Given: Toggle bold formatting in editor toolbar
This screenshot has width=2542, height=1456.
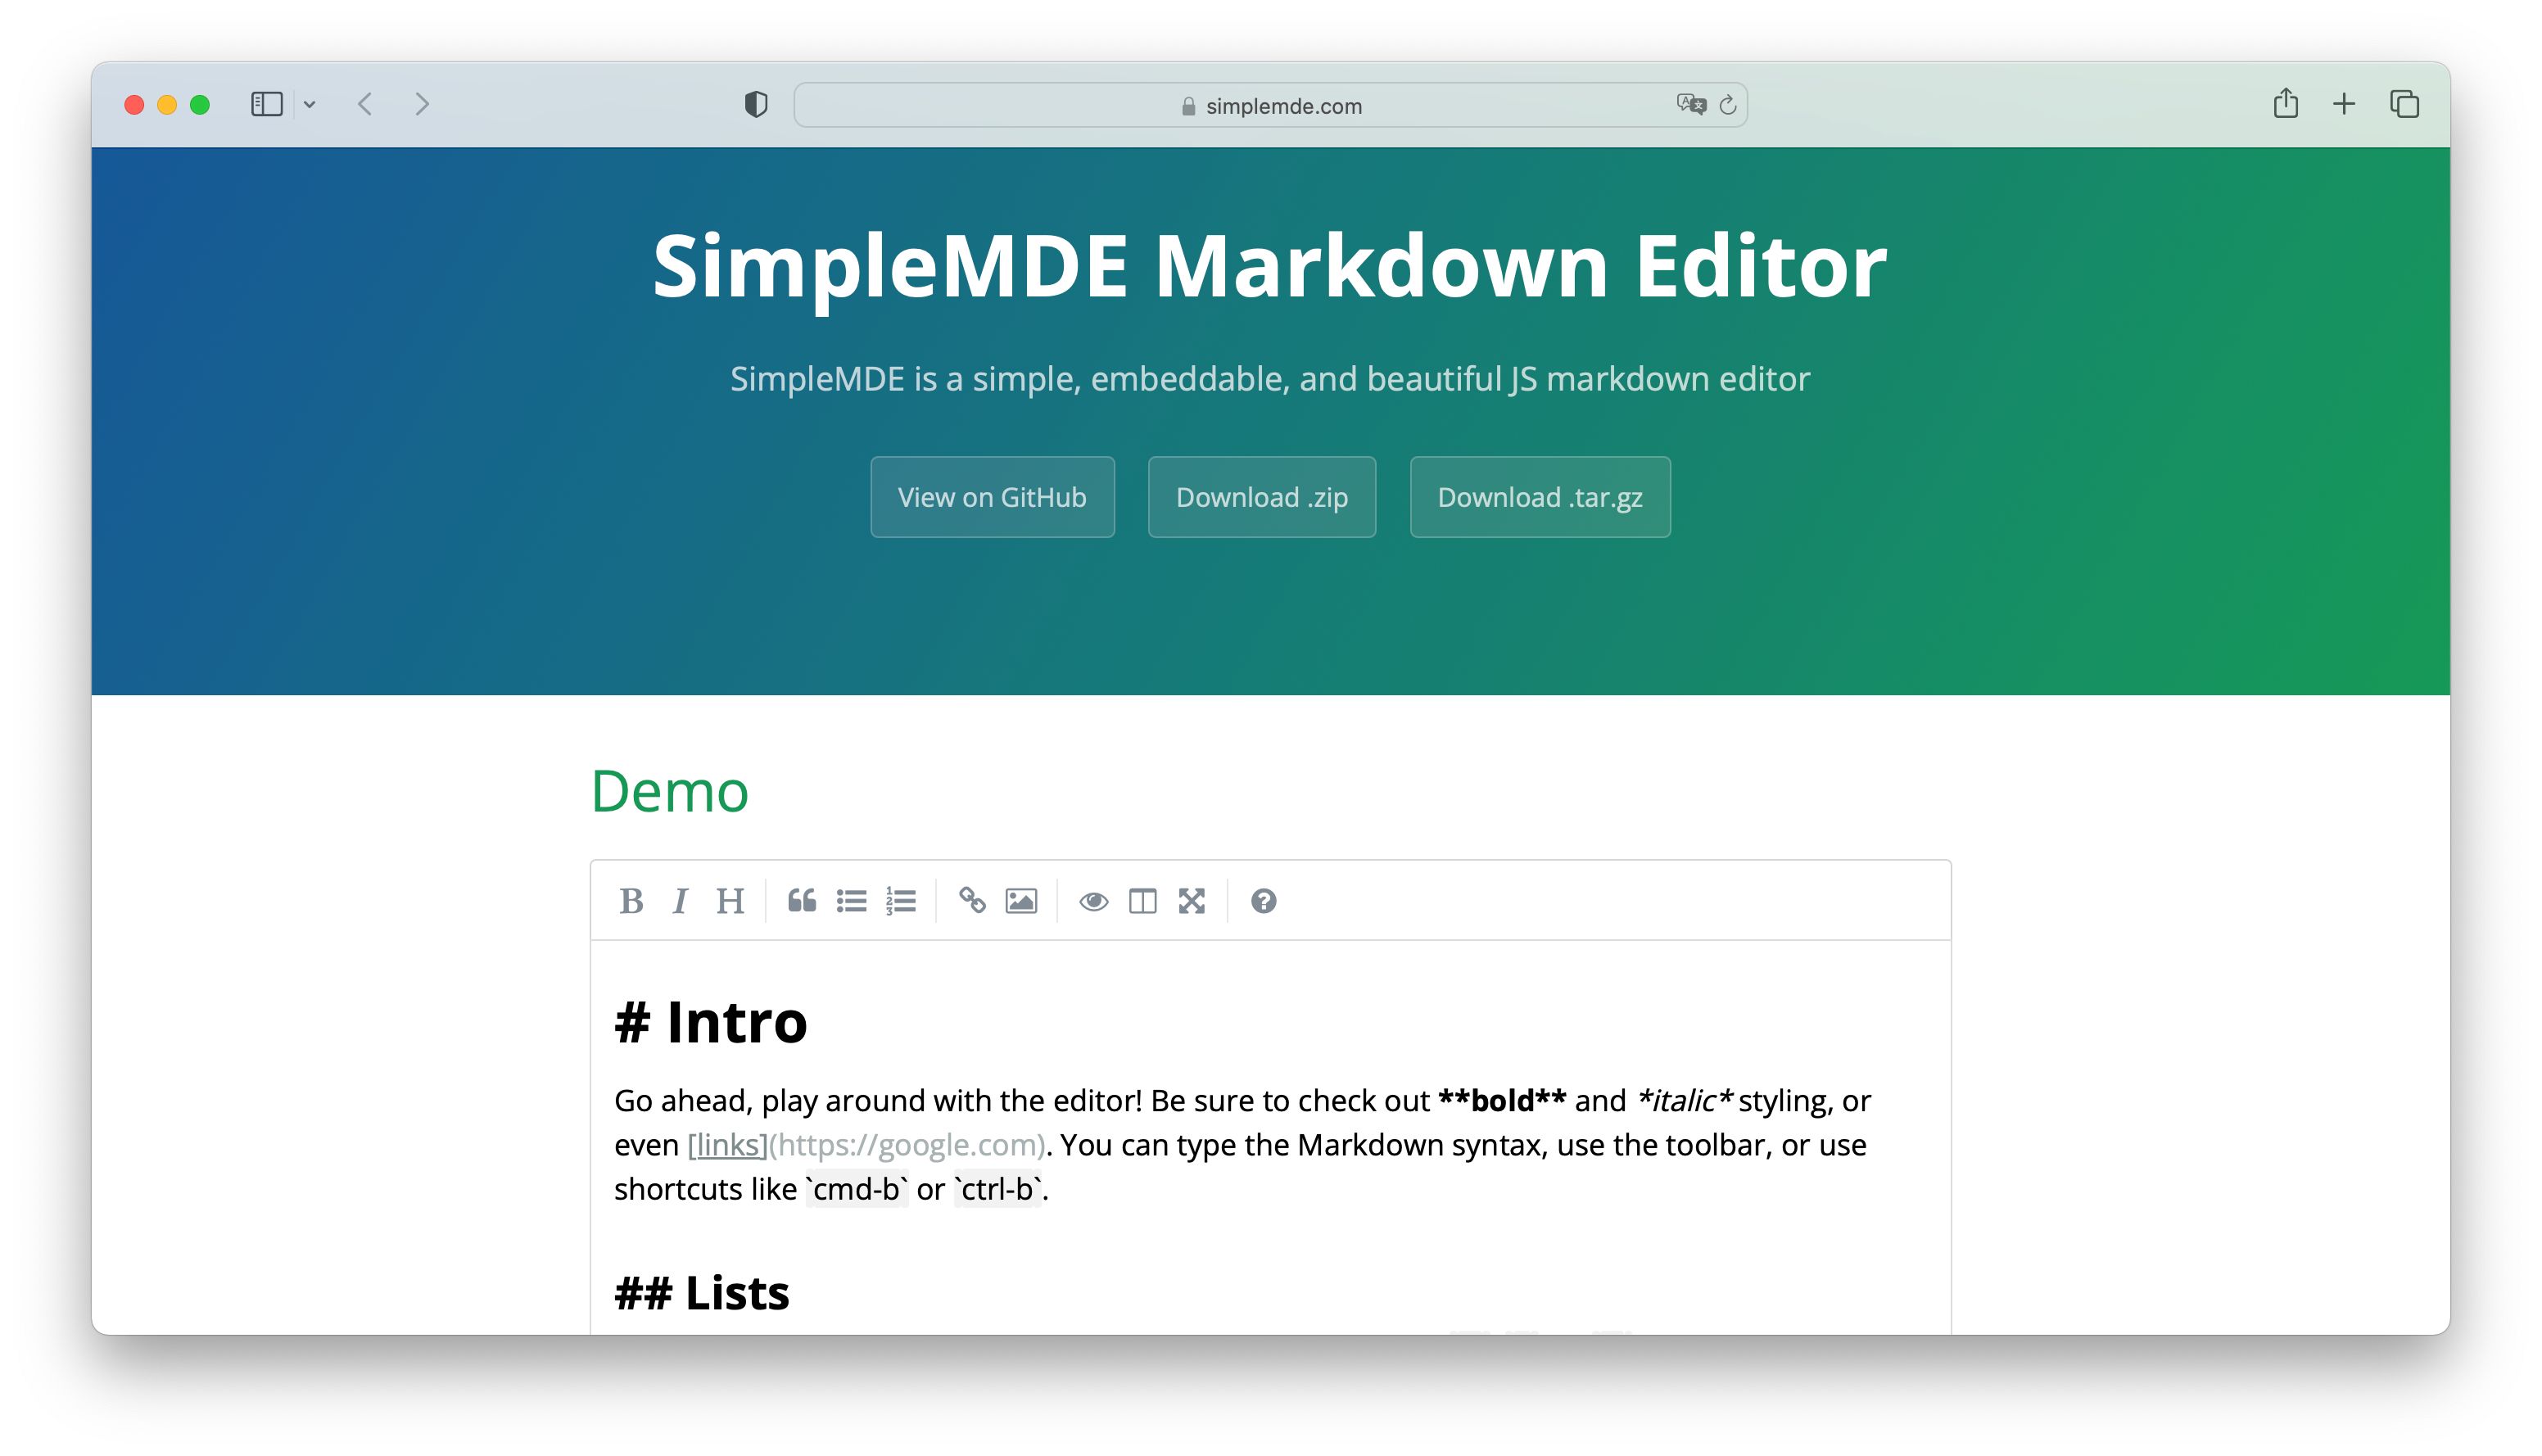Looking at the screenshot, I should coord(631,901).
